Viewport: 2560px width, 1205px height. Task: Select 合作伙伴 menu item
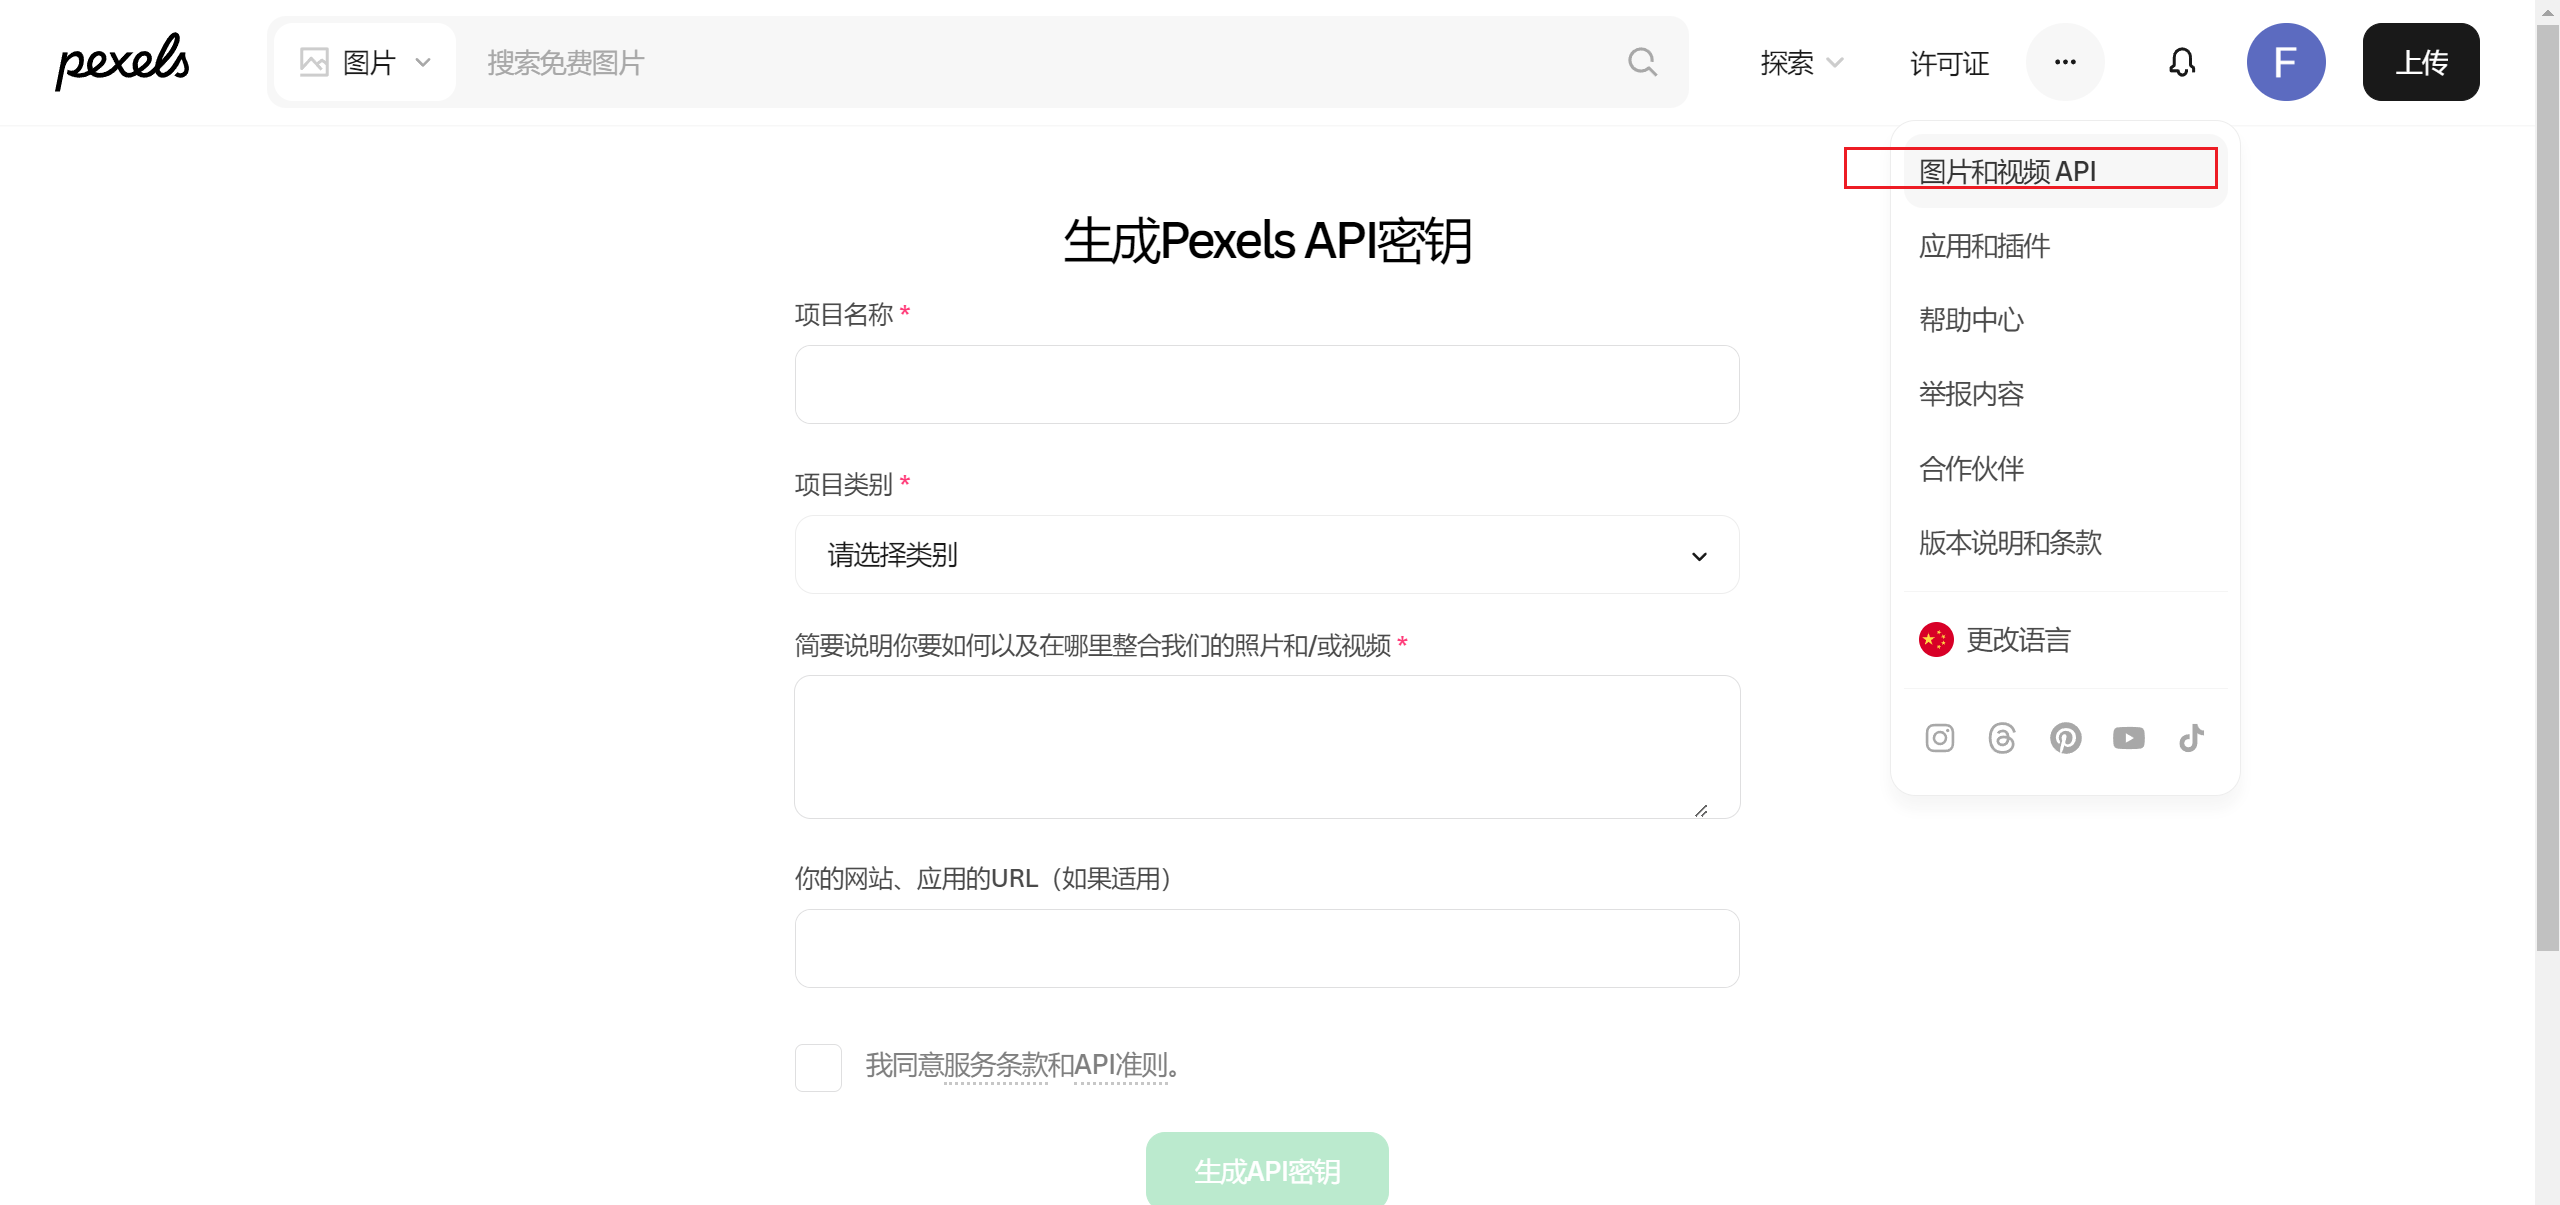[2066, 468]
